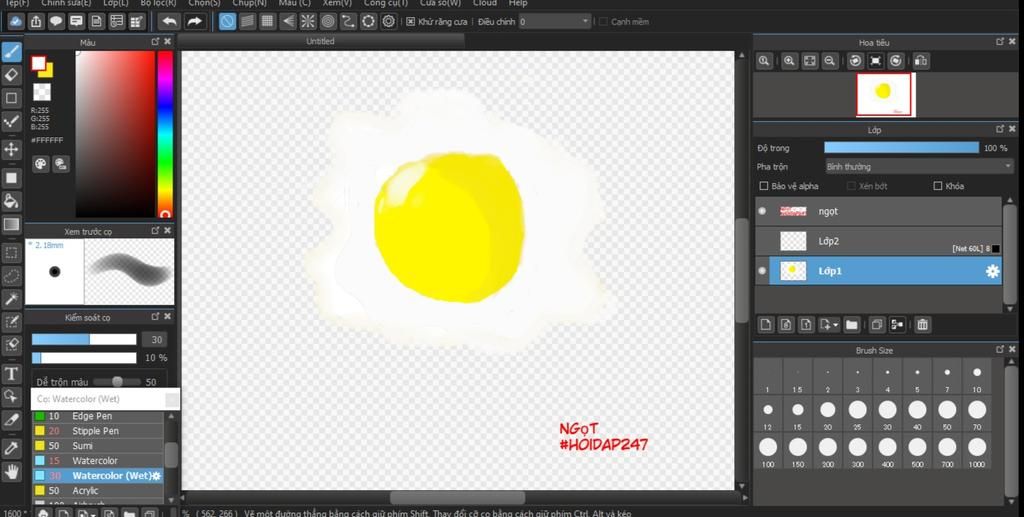The height and width of the screenshot is (517, 1024).
Task: Toggle the Khử răng cưa checkbox
Action: coord(411,22)
